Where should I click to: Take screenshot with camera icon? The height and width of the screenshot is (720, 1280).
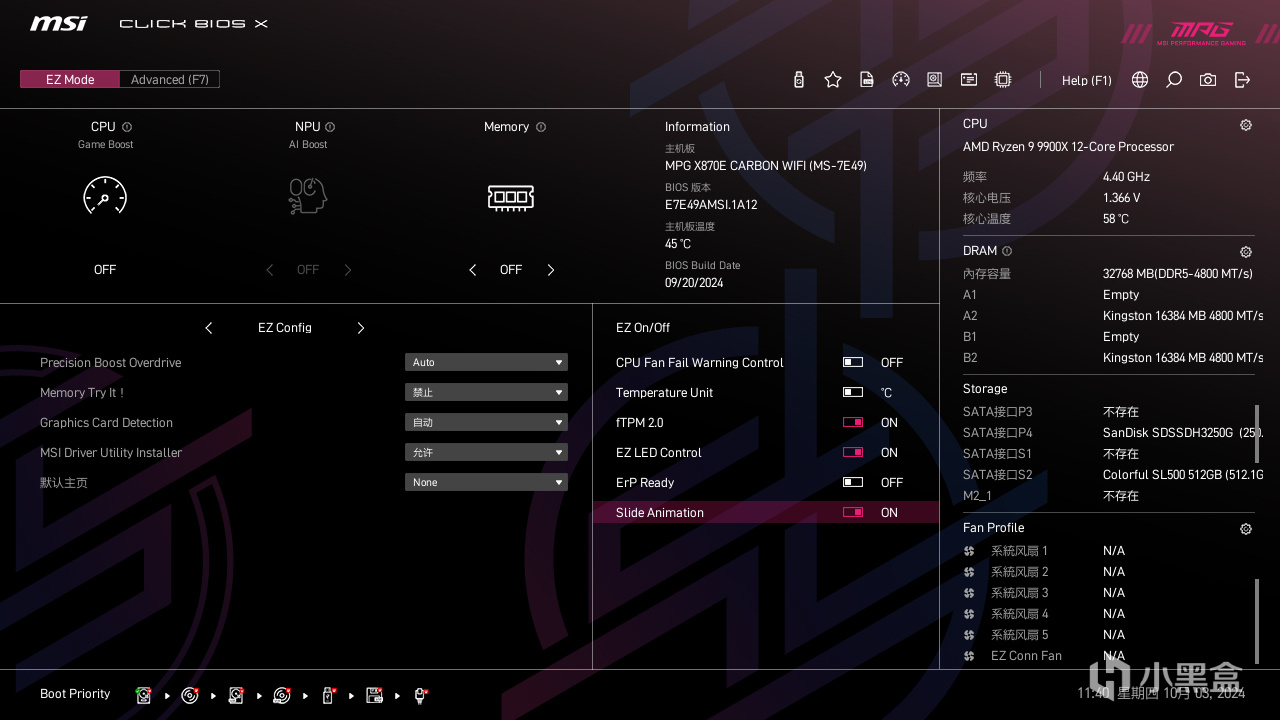pyautogui.click(x=1208, y=80)
